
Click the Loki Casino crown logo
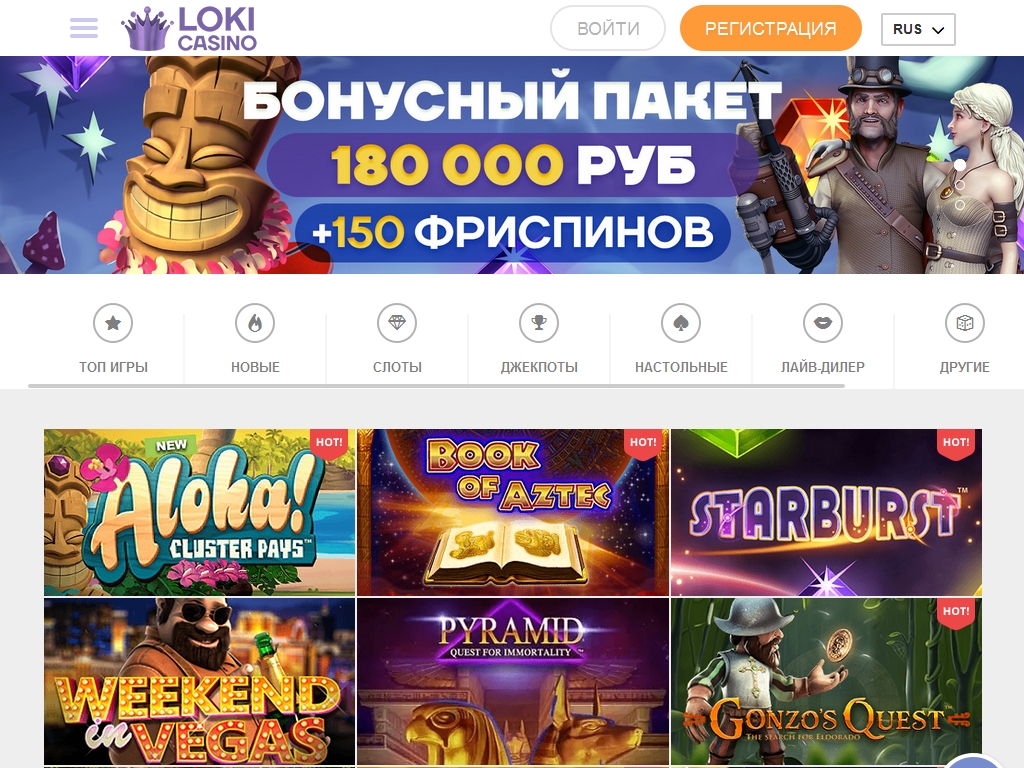189,29
